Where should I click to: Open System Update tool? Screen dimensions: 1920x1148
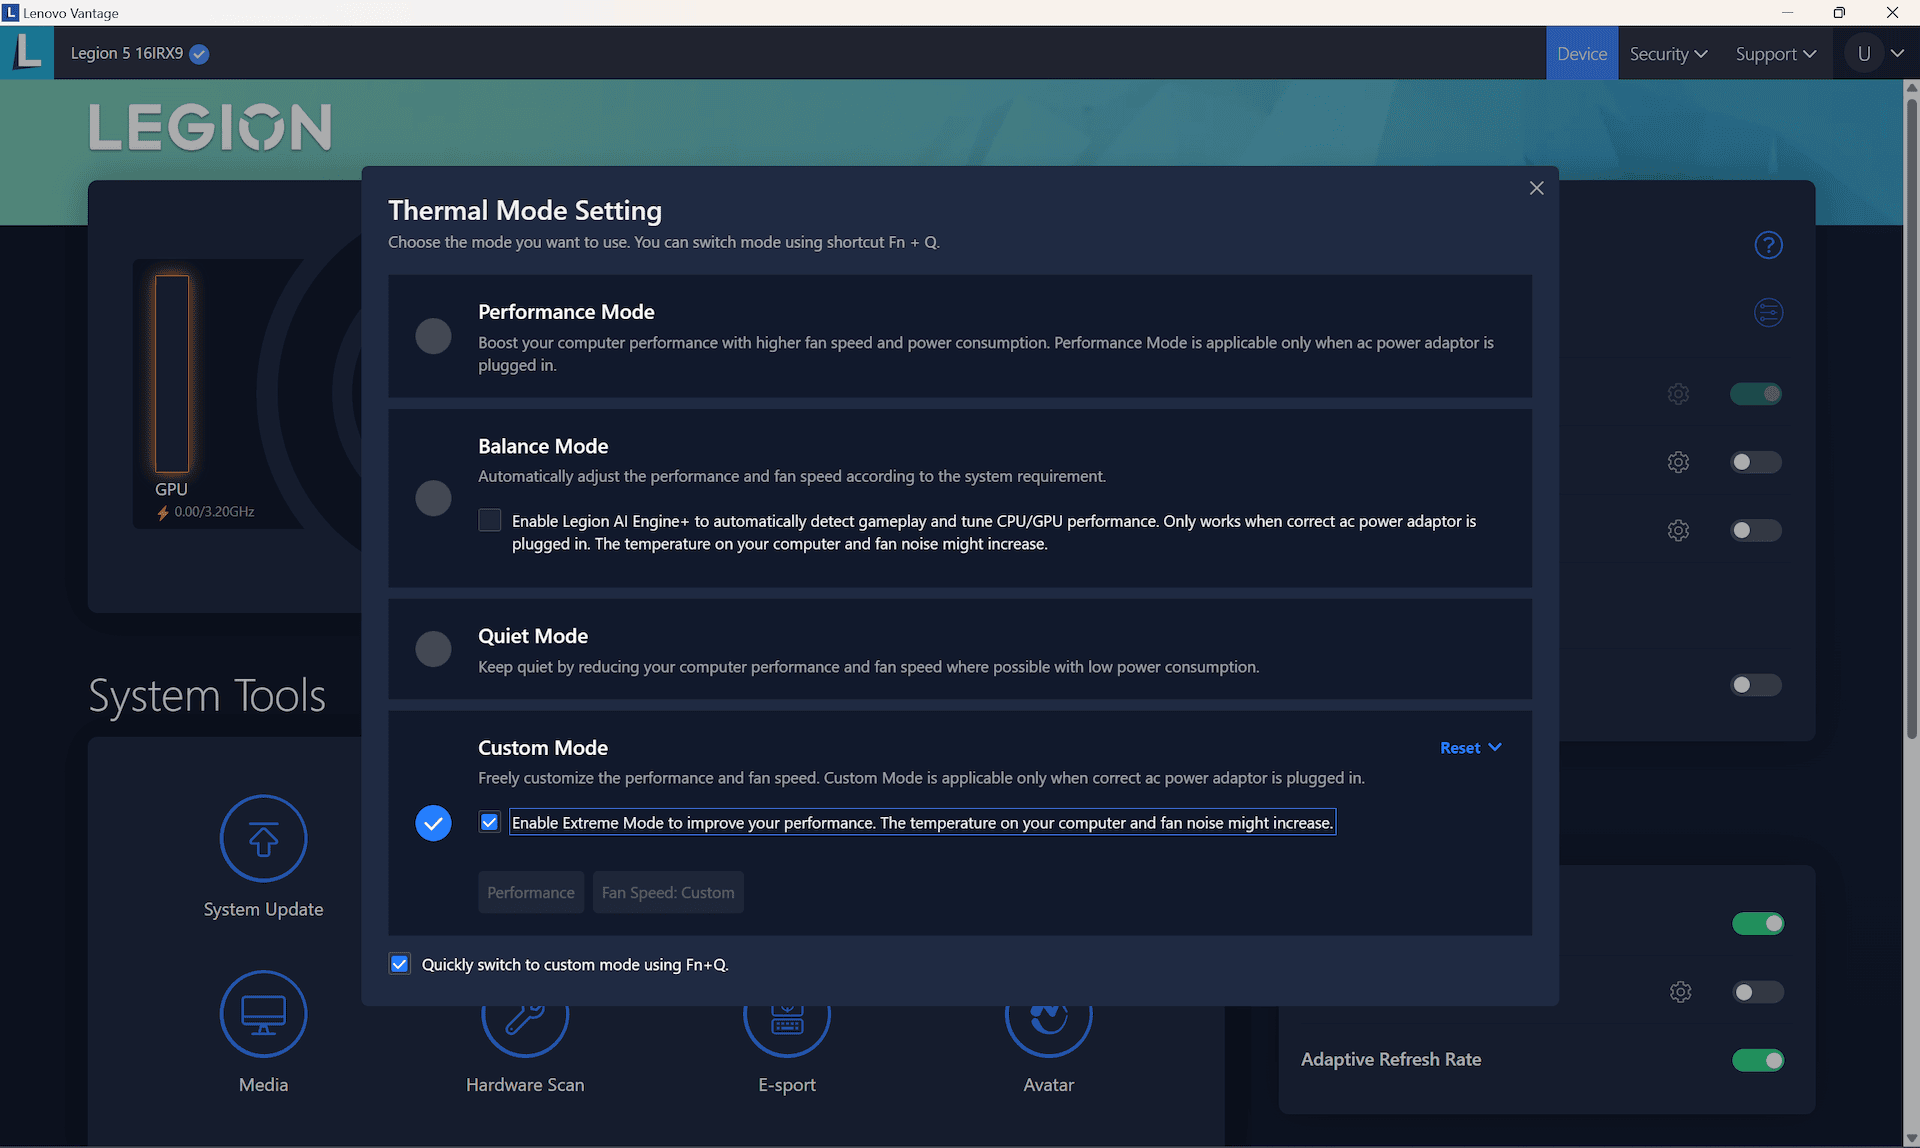pos(263,839)
